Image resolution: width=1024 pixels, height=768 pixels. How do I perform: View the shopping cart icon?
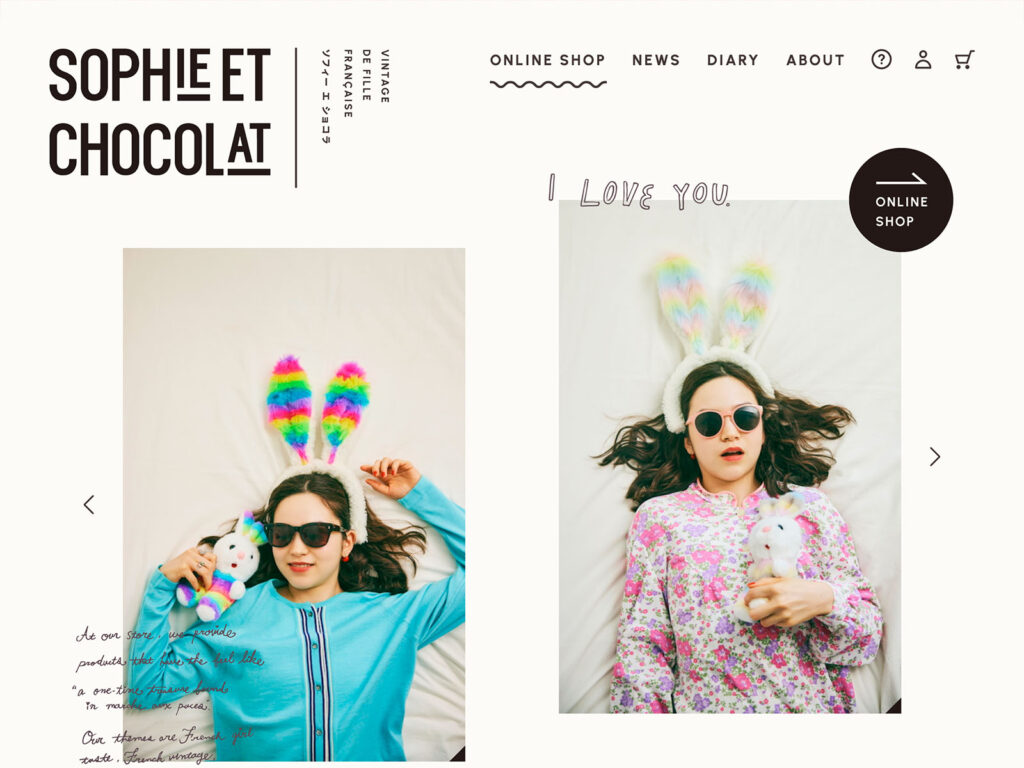[964, 60]
